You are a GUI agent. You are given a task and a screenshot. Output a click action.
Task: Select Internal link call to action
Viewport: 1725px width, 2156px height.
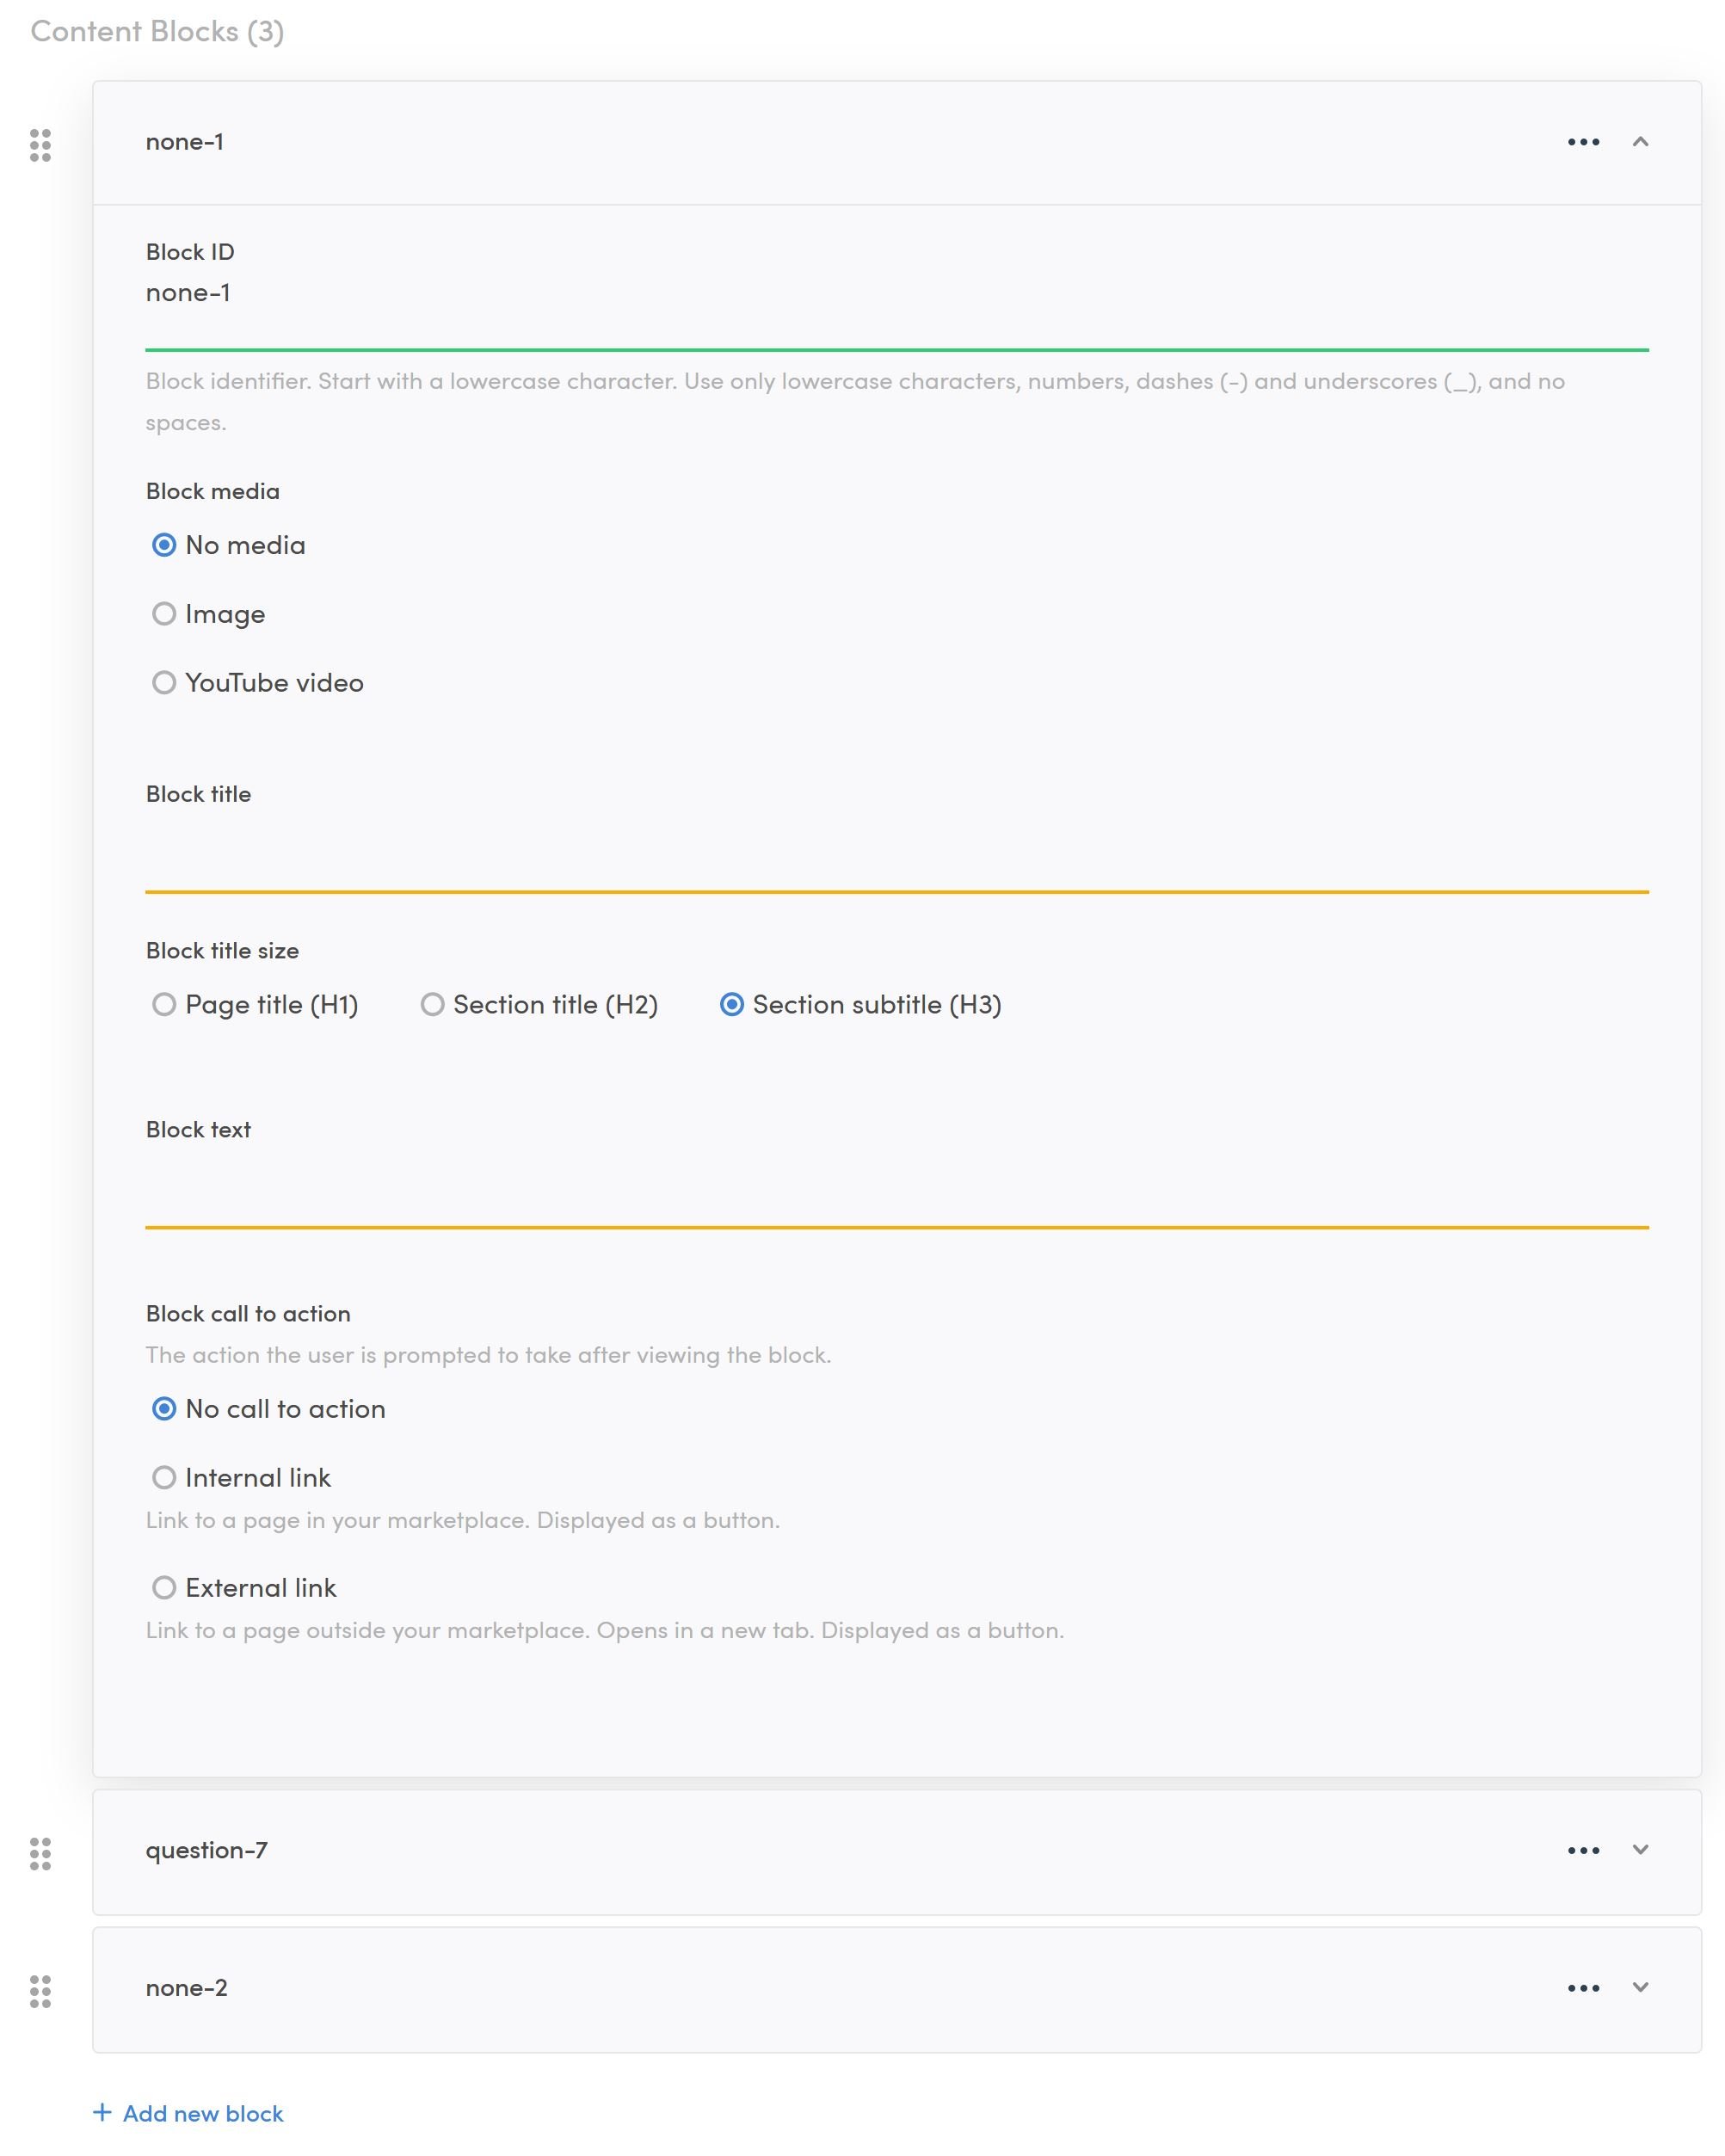164,1478
